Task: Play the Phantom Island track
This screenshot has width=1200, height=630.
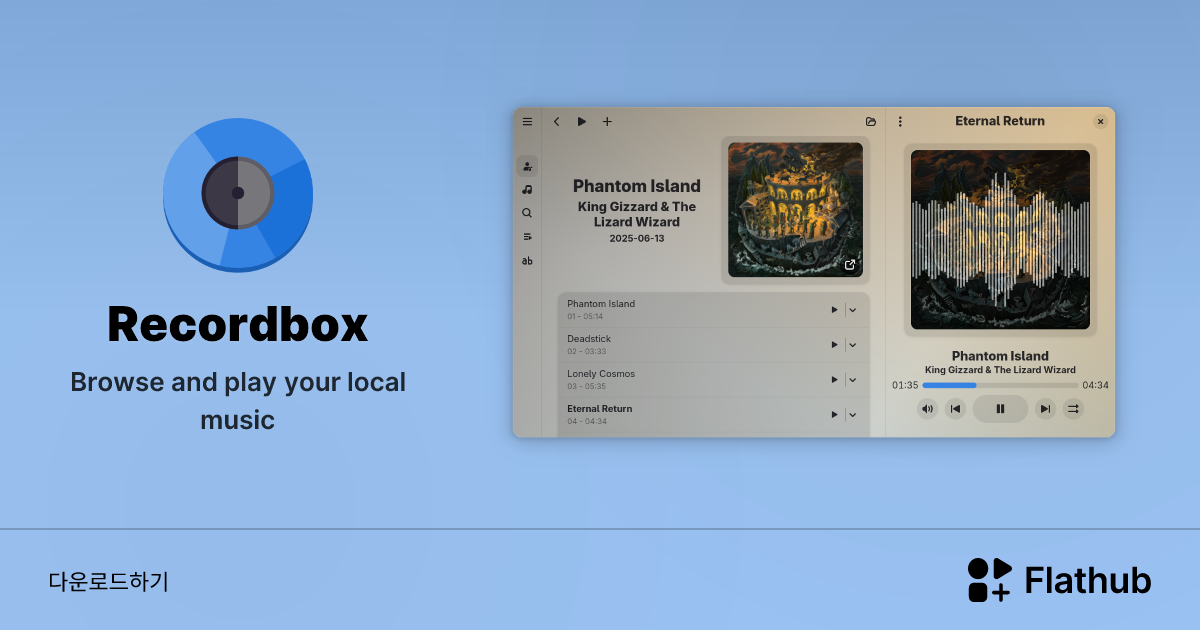Action: [833, 309]
